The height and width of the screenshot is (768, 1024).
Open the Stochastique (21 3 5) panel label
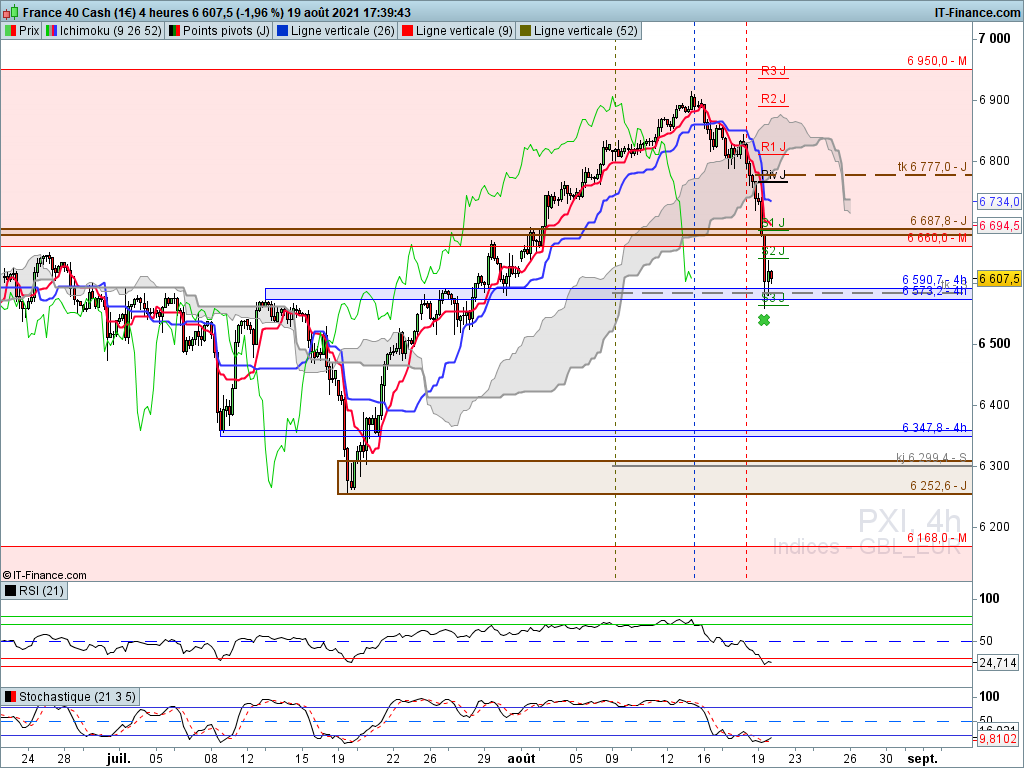(x=70, y=697)
